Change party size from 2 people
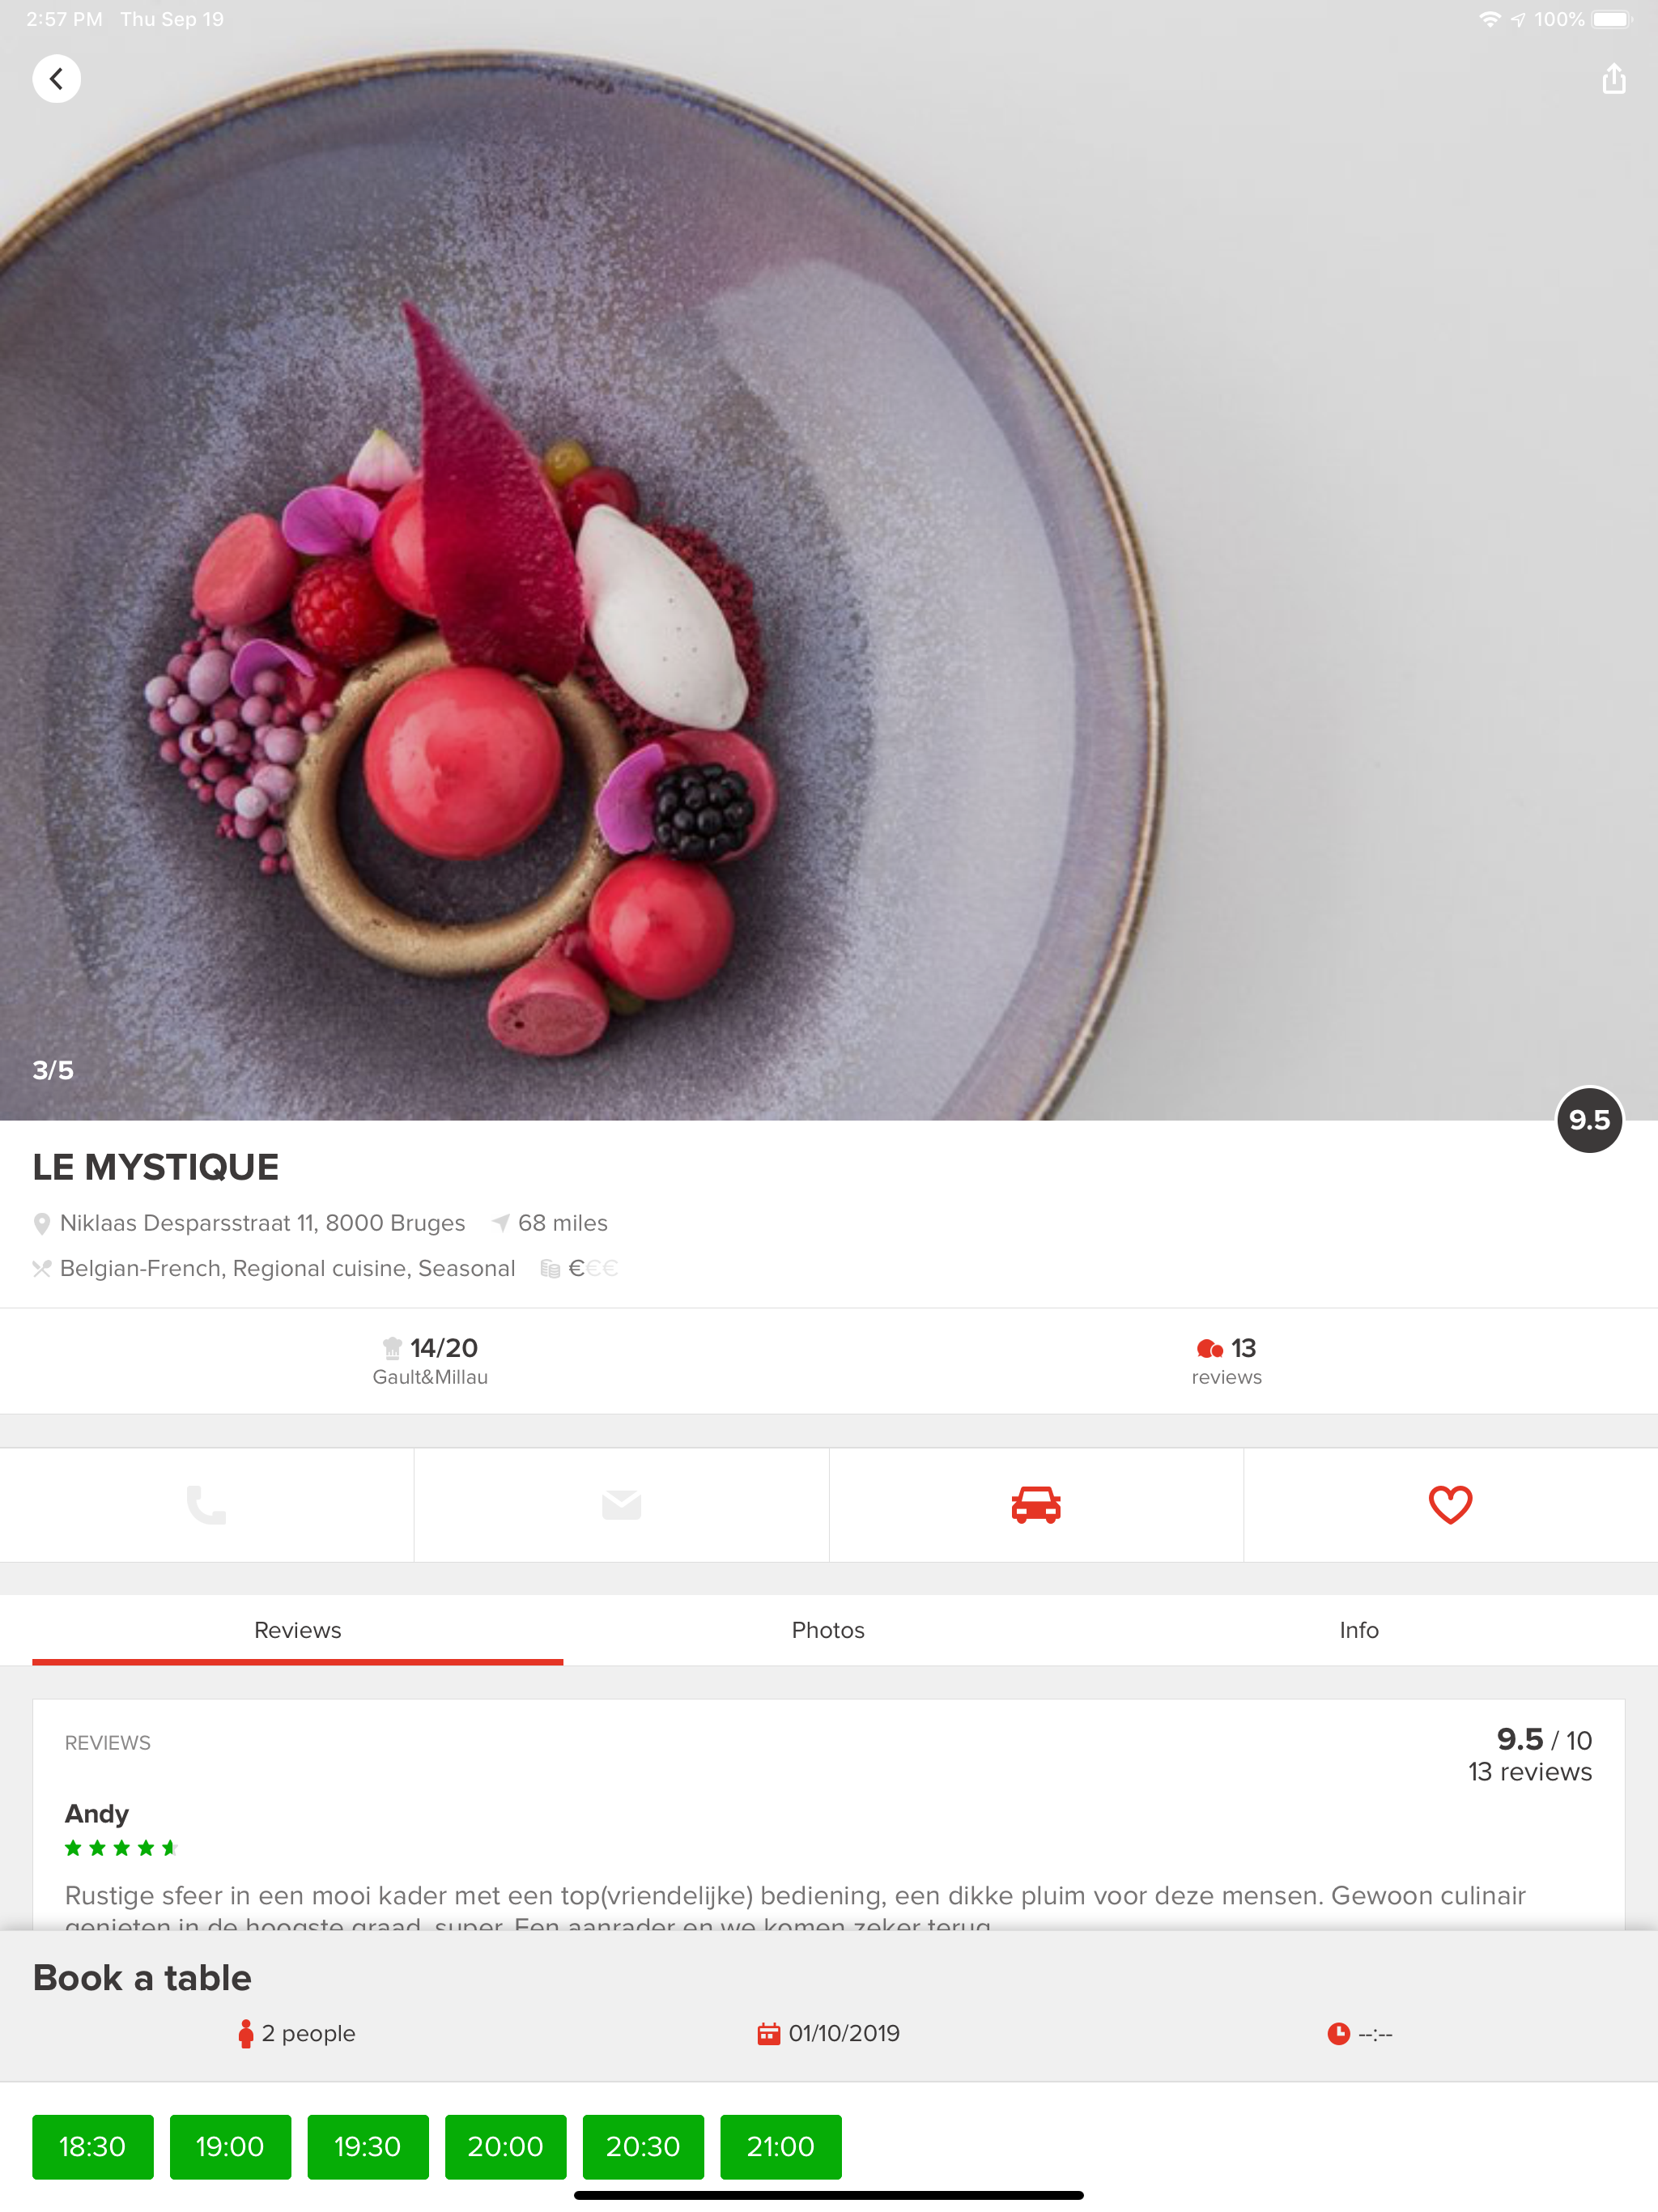 296,2033
